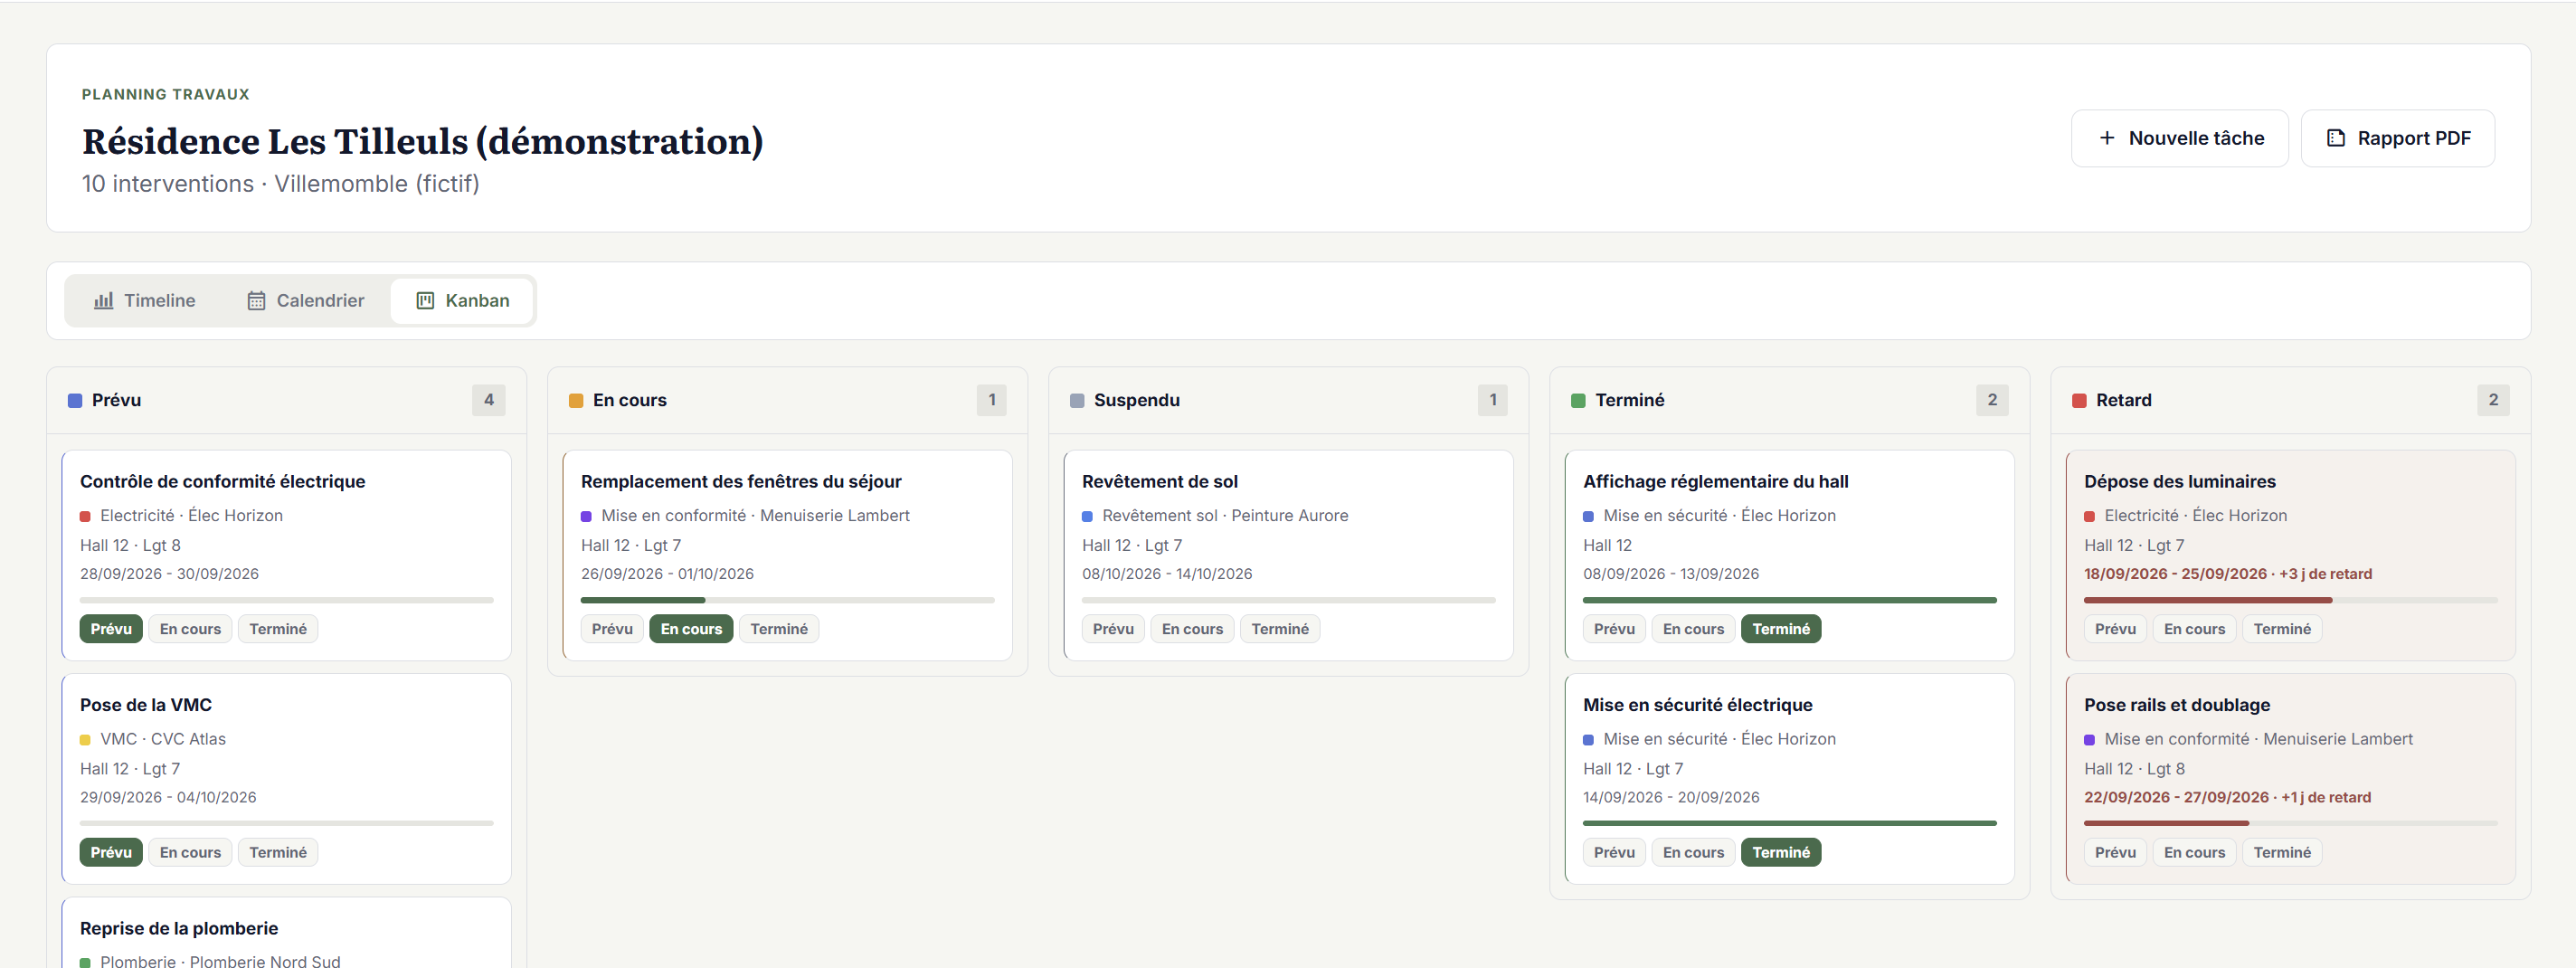This screenshot has height=968, width=2576.
Task: Click progress bar on Revêtement de sol card
Action: [x=1289, y=600]
